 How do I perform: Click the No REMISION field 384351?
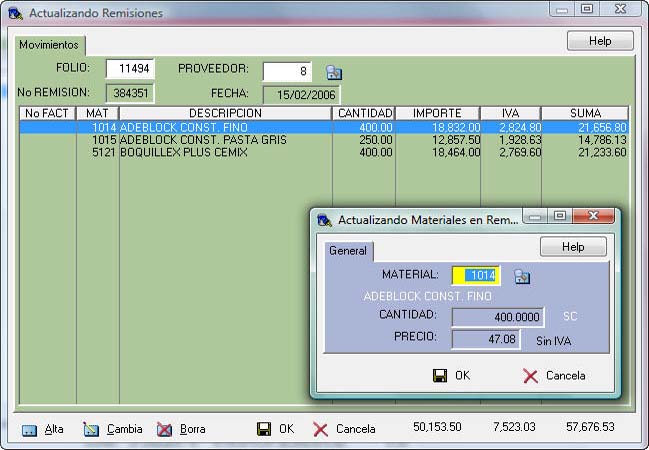[x=130, y=93]
